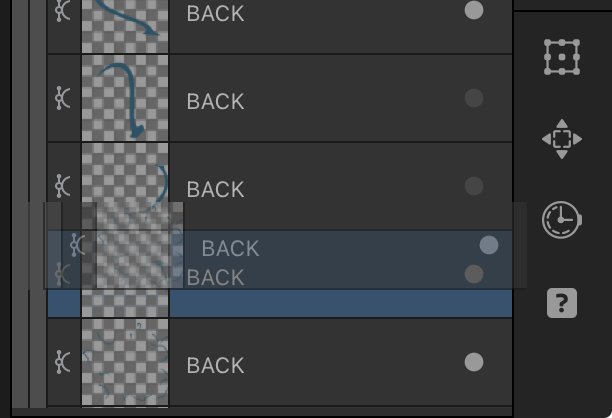
Task: Open the Transform panel bounding-box icon
Action: click(x=562, y=57)
